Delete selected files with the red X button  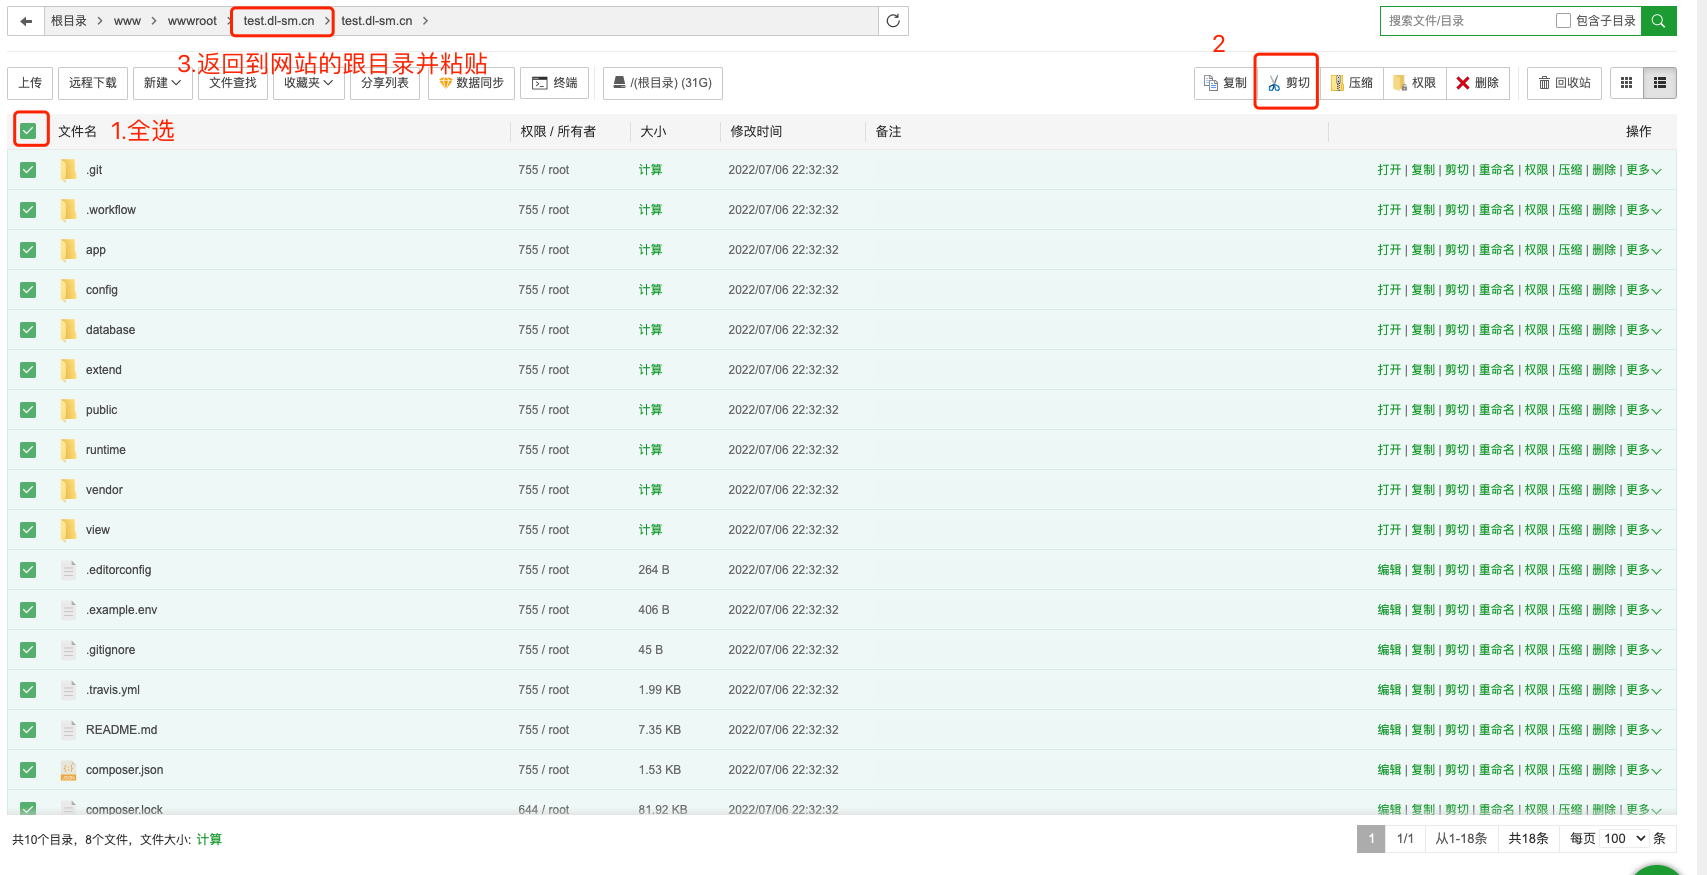1477,83
